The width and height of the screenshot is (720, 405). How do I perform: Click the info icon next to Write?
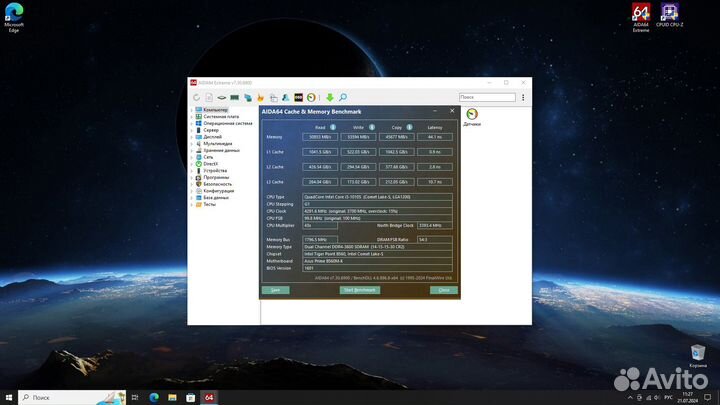(x=371, y=127)
